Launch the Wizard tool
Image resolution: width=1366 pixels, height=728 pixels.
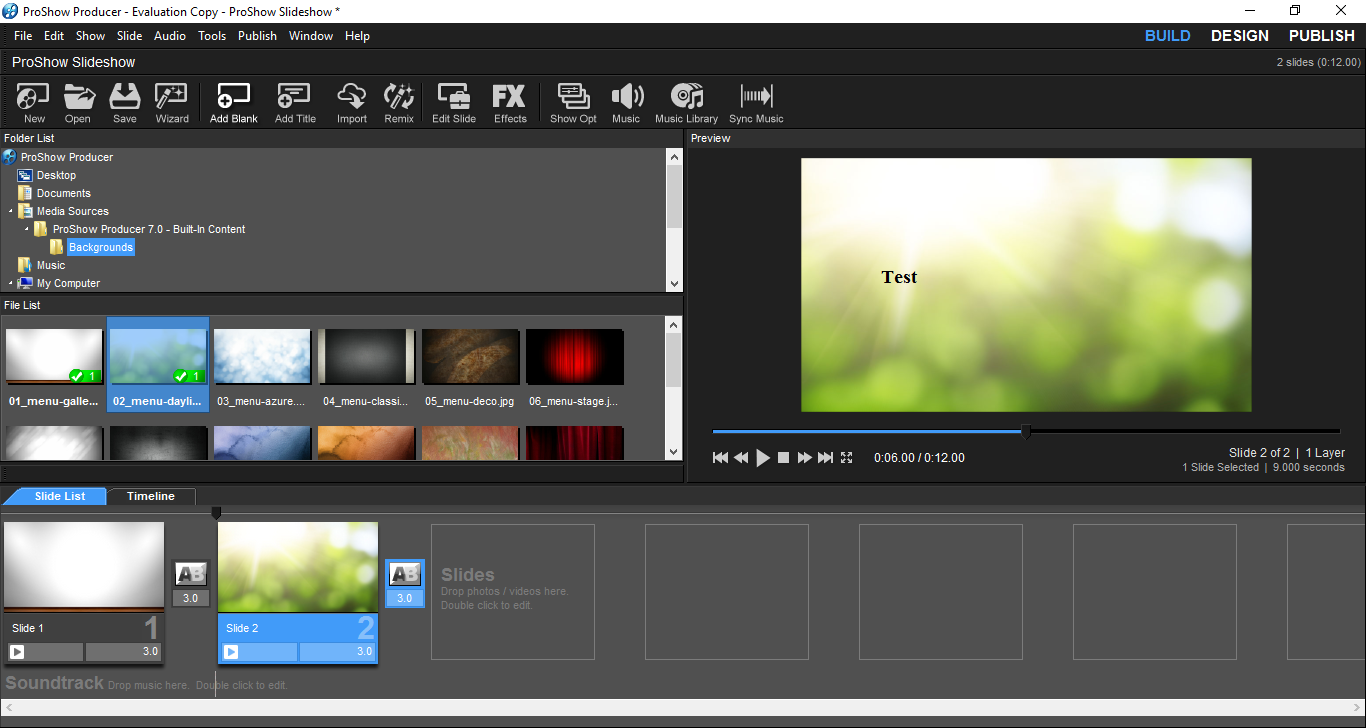172,103
